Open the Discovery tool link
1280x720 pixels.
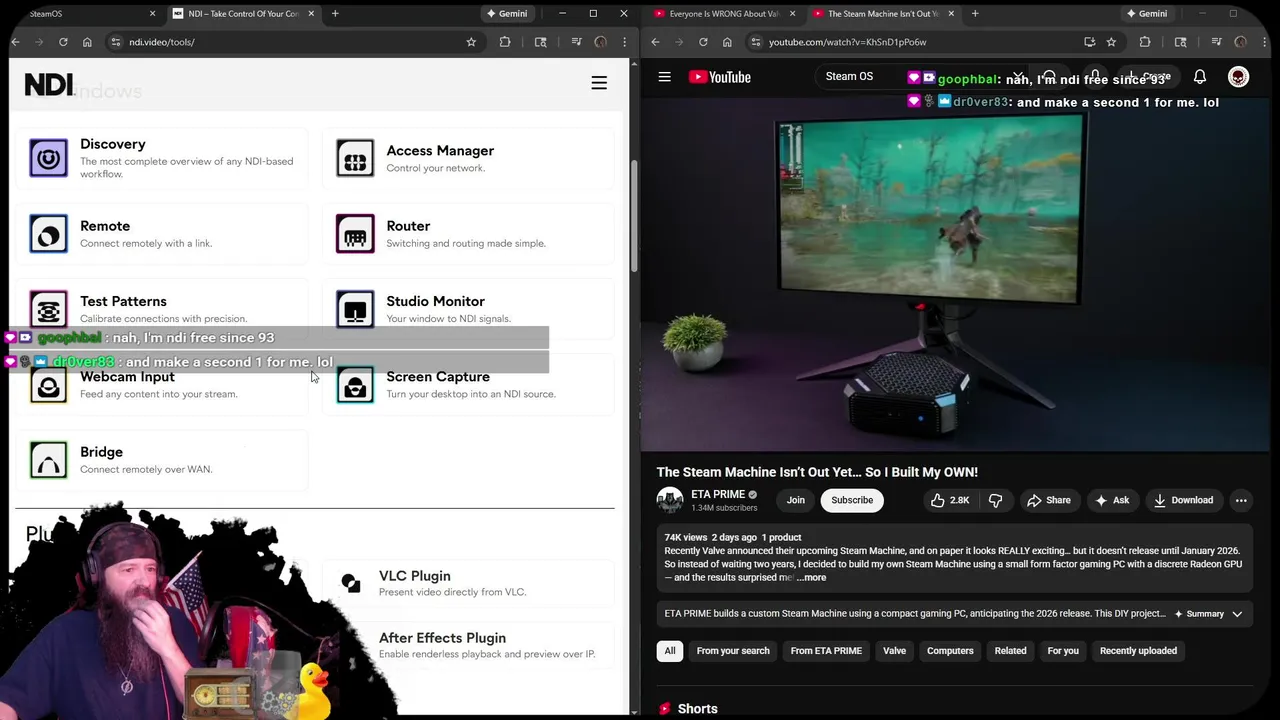click(113, 144)
